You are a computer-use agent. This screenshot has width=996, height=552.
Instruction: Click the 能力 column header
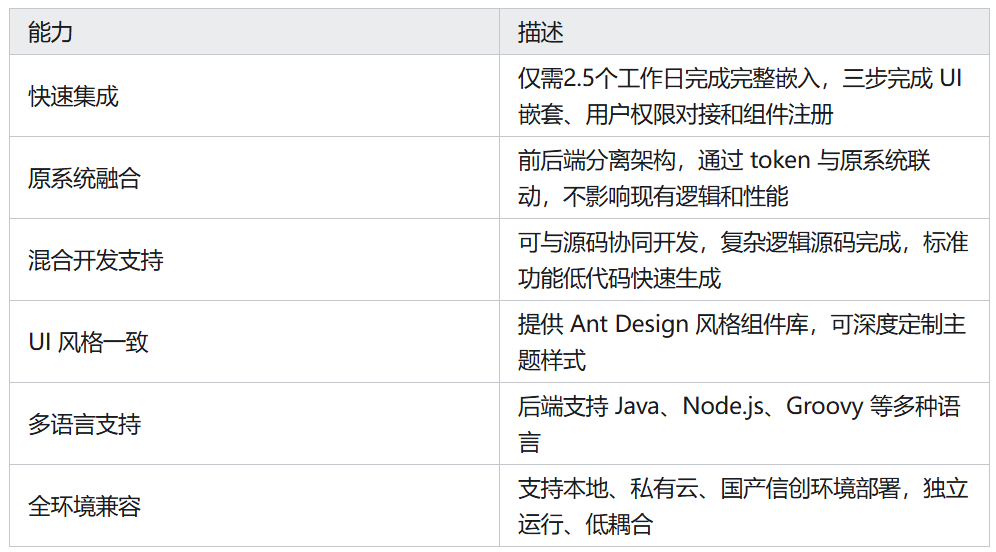(x=254, y=32)
